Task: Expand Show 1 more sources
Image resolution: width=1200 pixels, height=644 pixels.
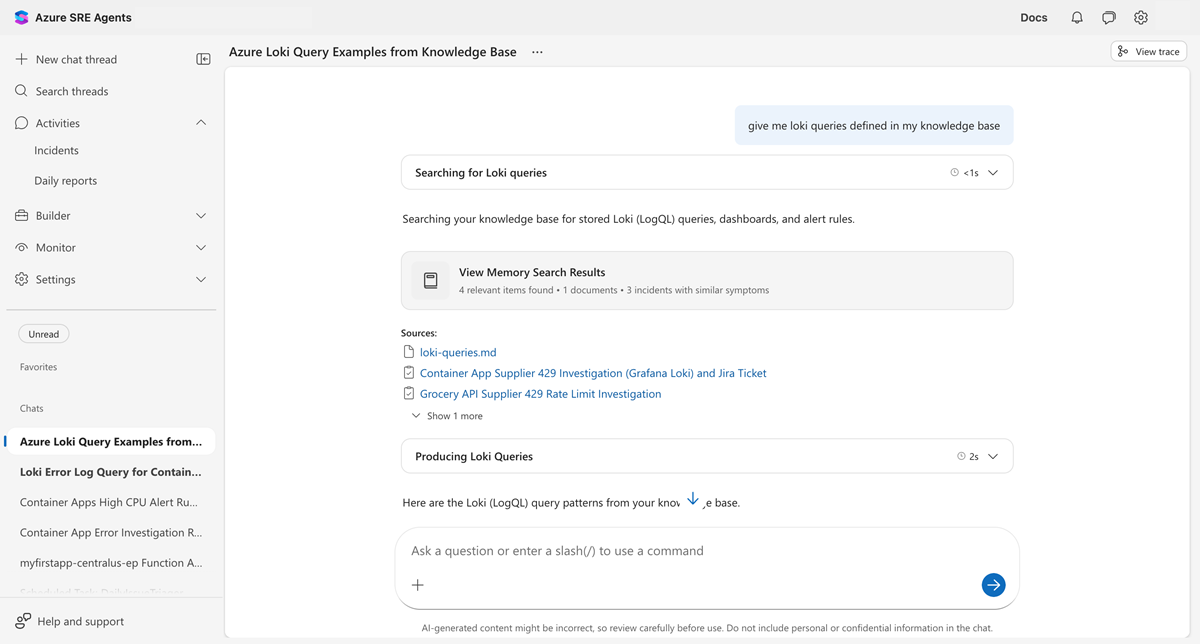Action: 447,416
